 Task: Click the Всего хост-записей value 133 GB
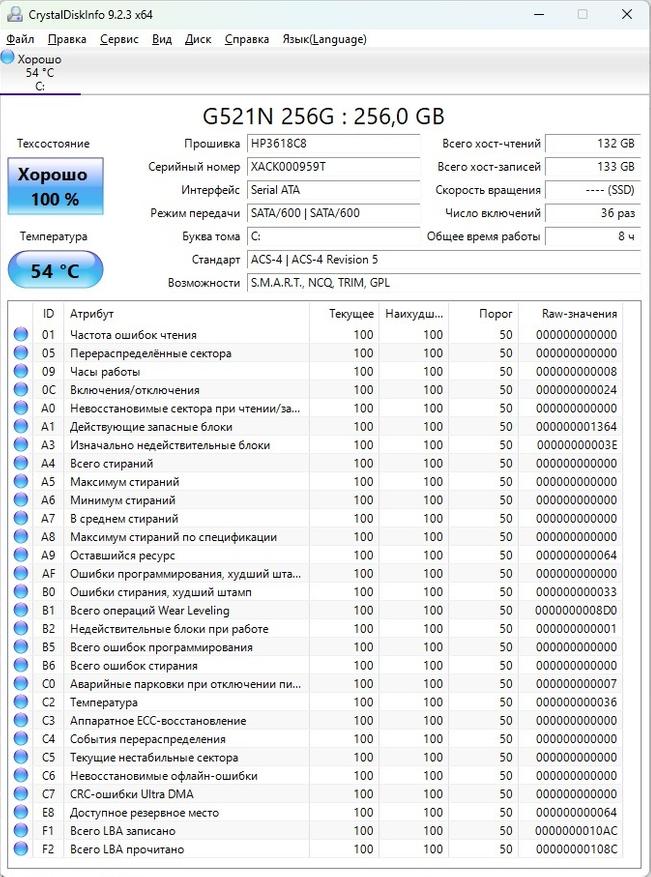[593, 167]
